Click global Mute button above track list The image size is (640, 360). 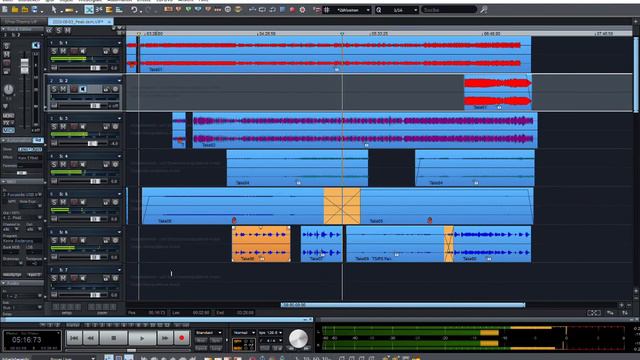click(x=68, y=30)
